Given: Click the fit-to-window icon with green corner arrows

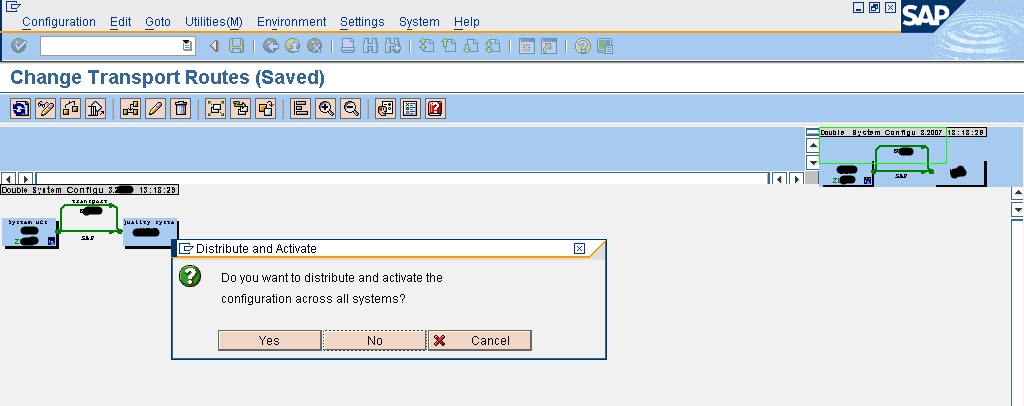Looking at the screenshot, I should click(216, 108).
